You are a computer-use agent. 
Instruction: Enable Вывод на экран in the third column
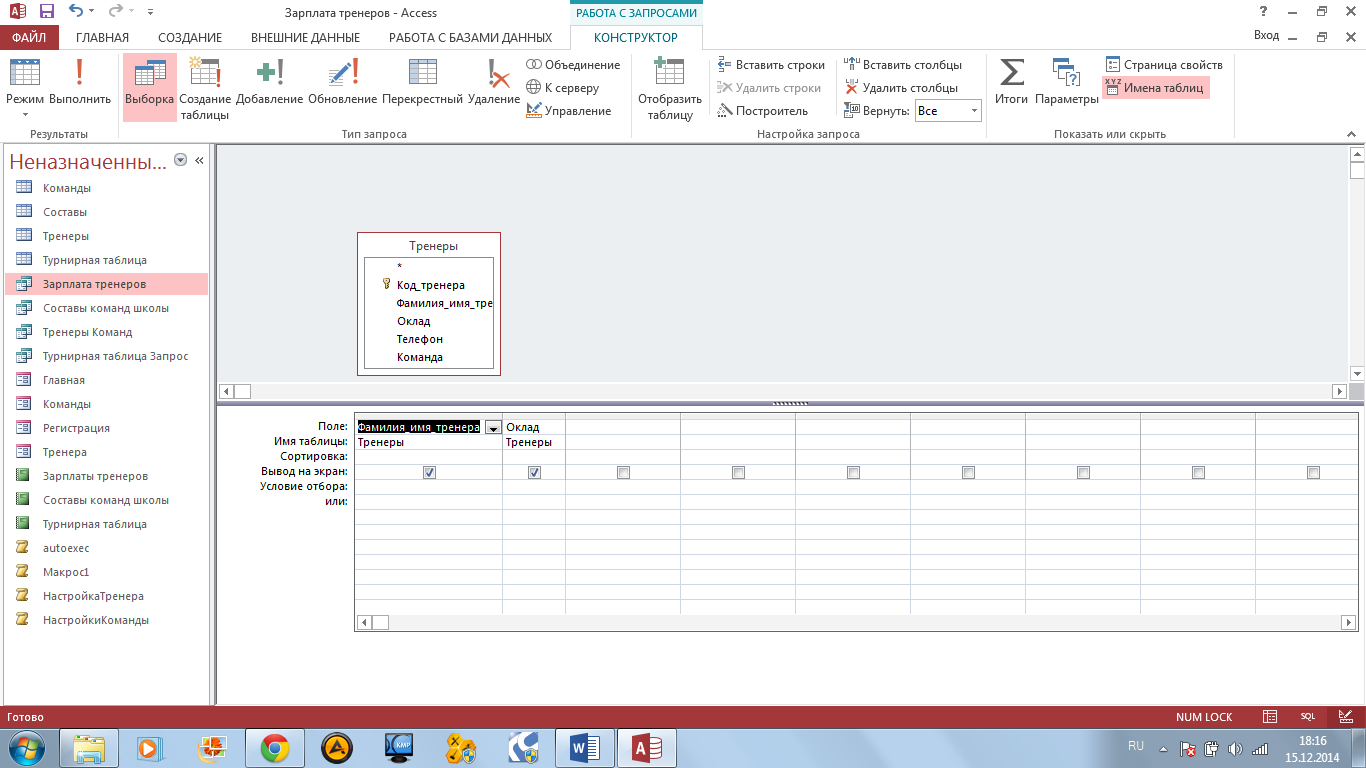(x=623, y=471)
